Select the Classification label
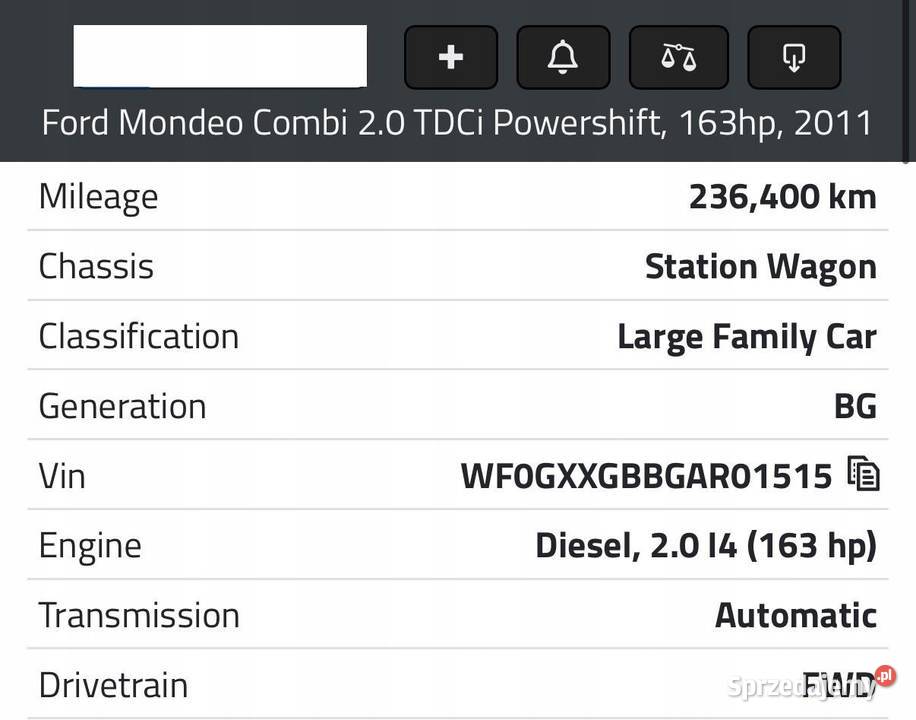Image resolution: width=916 pixels, height=720 pixels. (x=139, y=337)
